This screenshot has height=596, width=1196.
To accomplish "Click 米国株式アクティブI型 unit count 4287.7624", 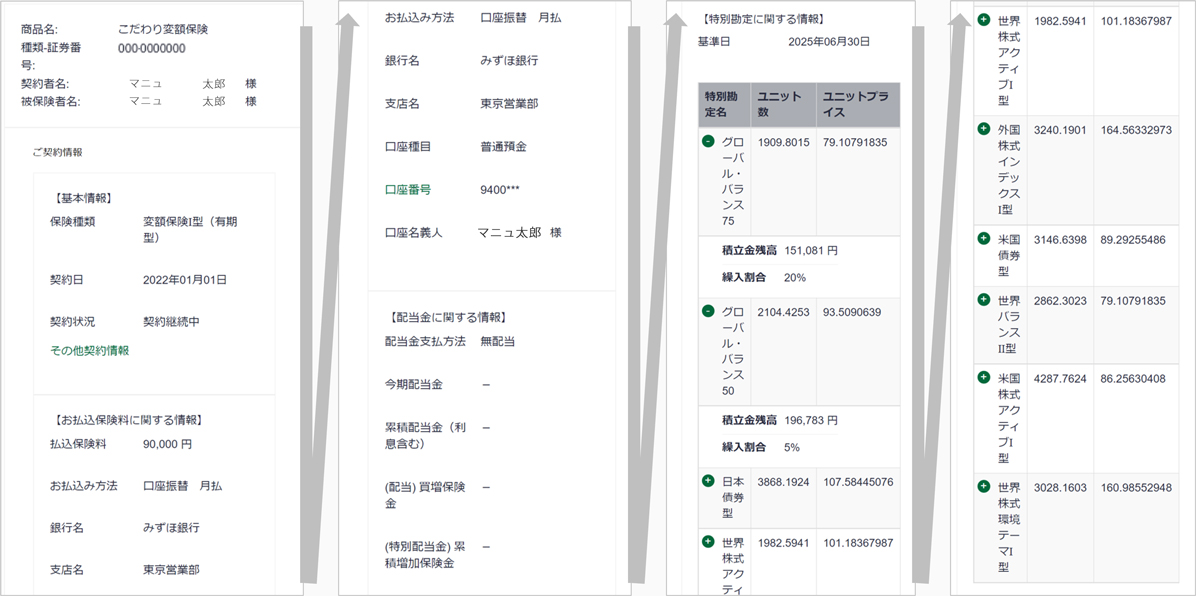I will [x=1059, y=378].
